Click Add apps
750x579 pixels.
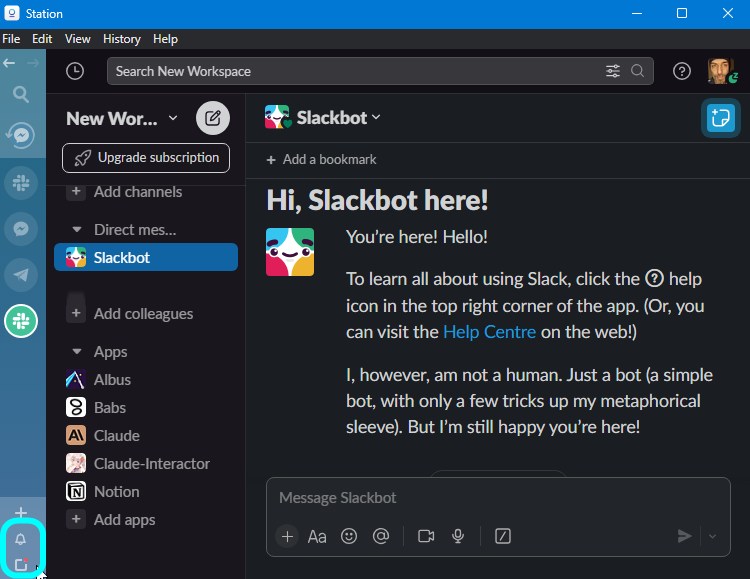coord(124,520)
